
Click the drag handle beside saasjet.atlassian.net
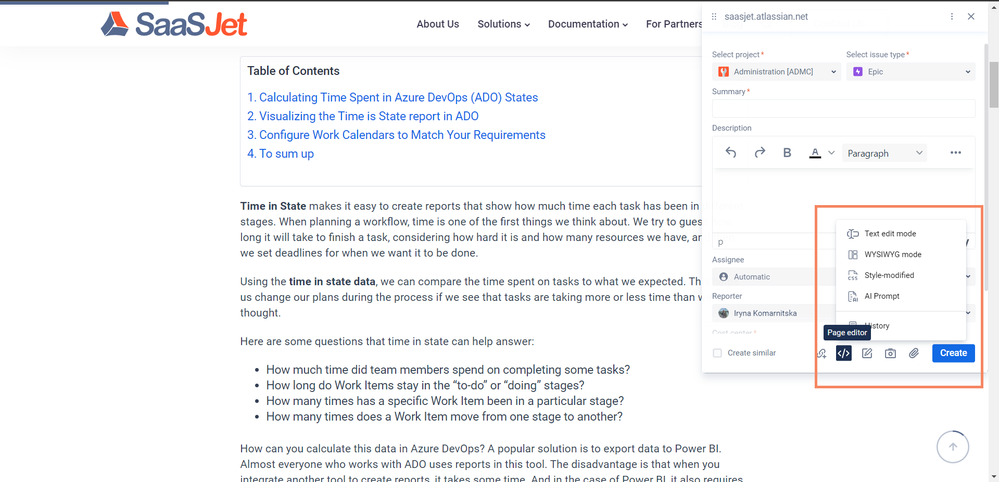714,17
